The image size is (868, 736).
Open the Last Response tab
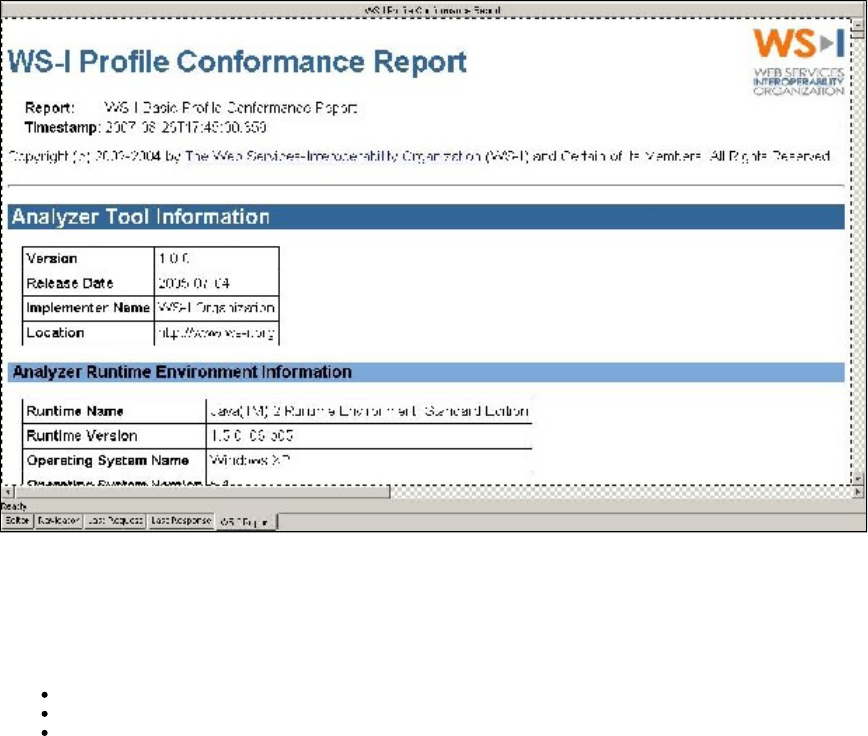[x=181, y=521]
